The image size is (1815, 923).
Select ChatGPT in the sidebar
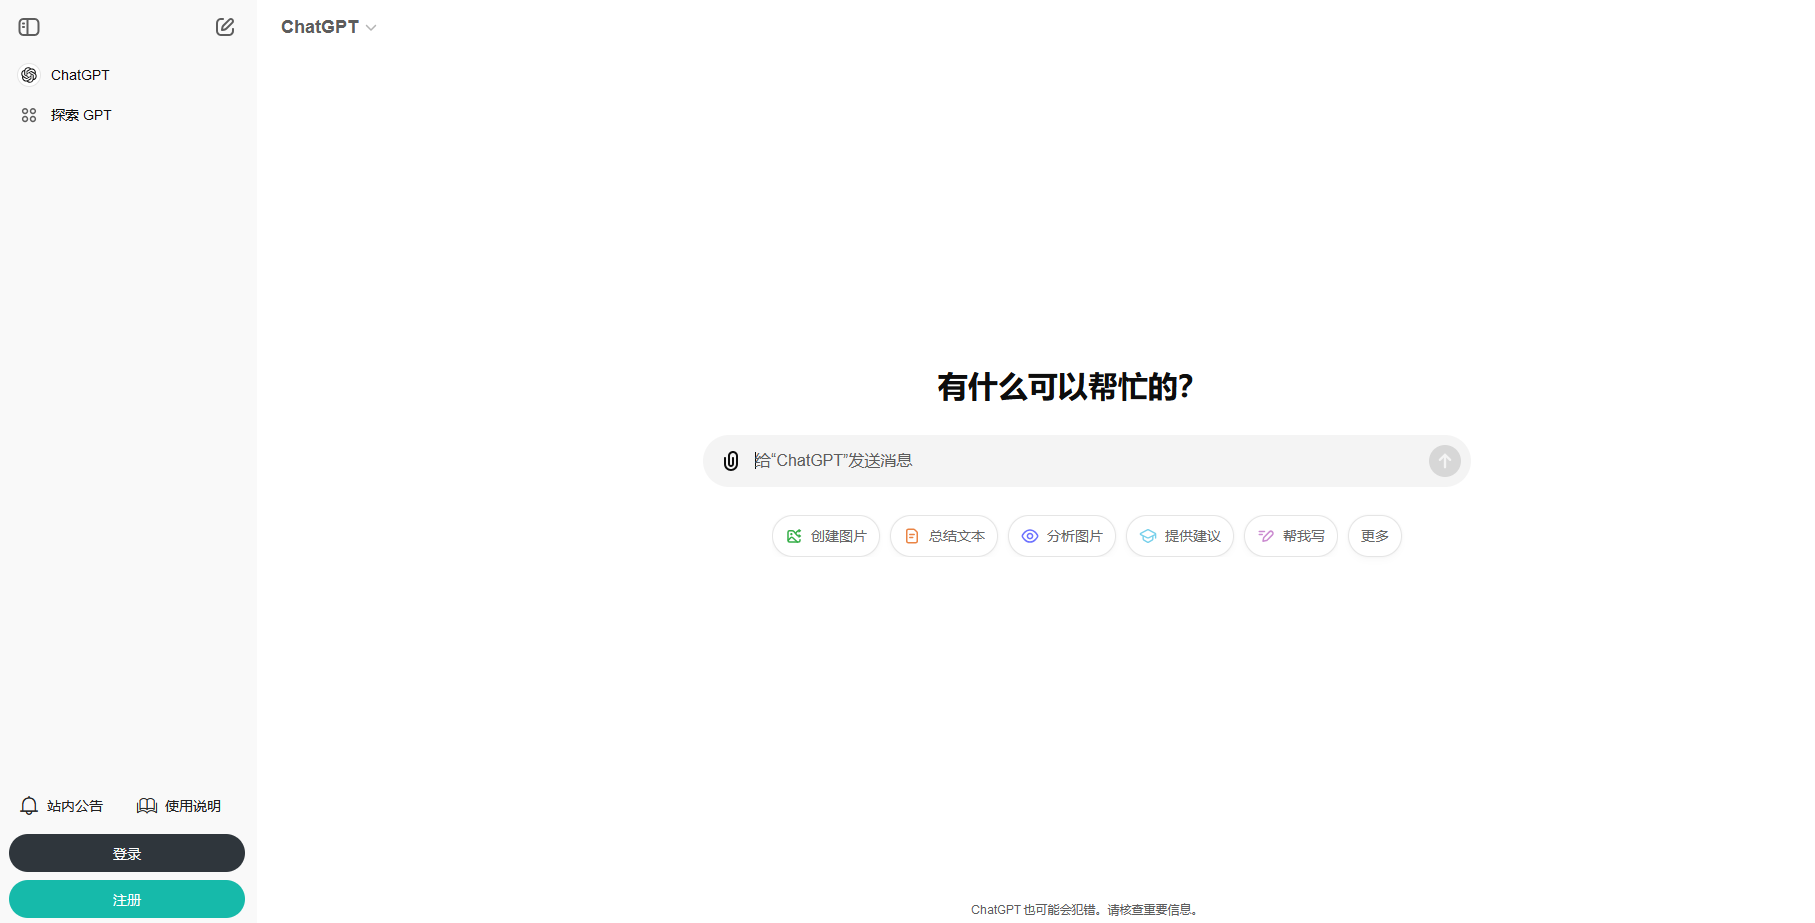[80, 74]
